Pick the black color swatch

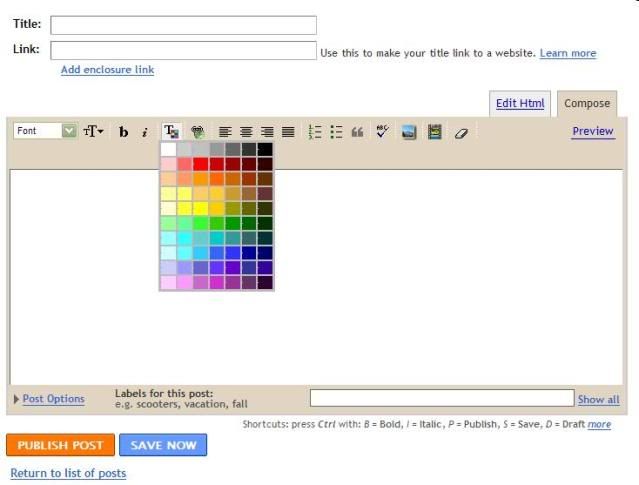click(265, 150)
